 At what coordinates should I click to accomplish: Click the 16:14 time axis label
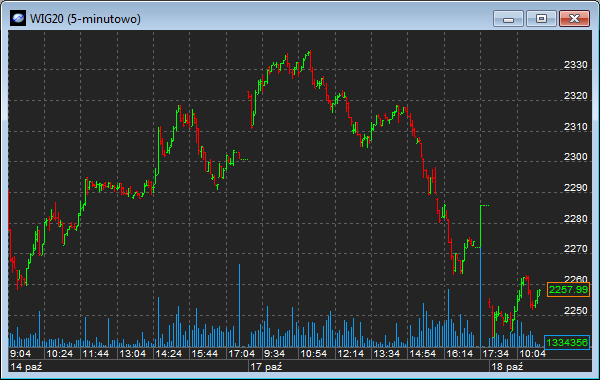pos(460,354)
